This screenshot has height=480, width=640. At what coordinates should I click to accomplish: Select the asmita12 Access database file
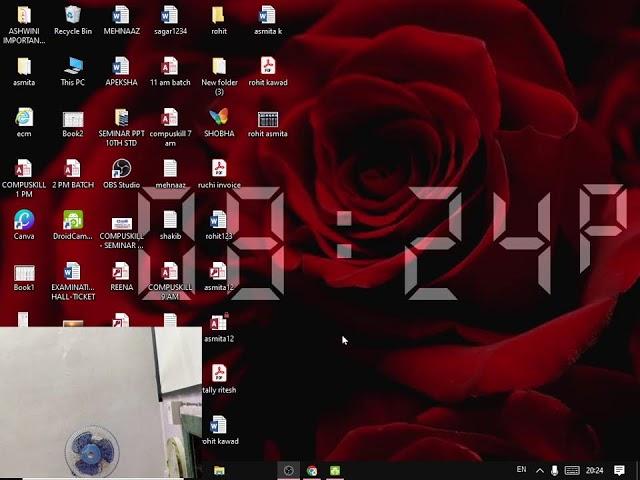[219, 328]
